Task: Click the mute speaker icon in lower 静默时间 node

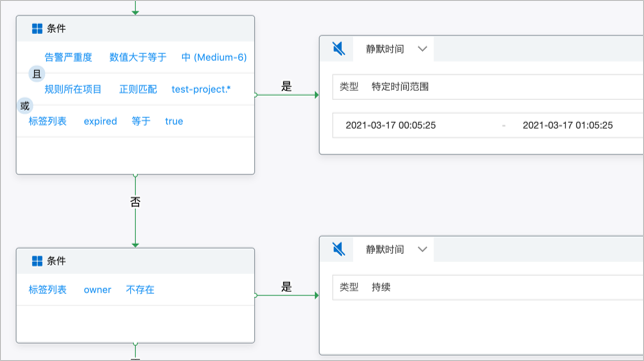Action: click(338, 249)
